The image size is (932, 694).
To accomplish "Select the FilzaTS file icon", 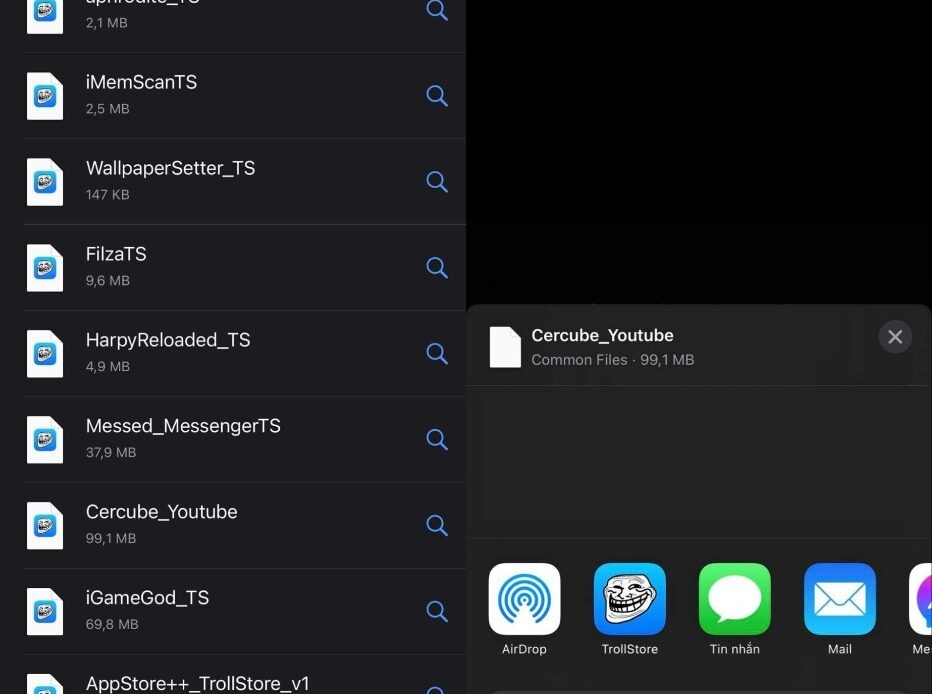I will click(45, 267).
